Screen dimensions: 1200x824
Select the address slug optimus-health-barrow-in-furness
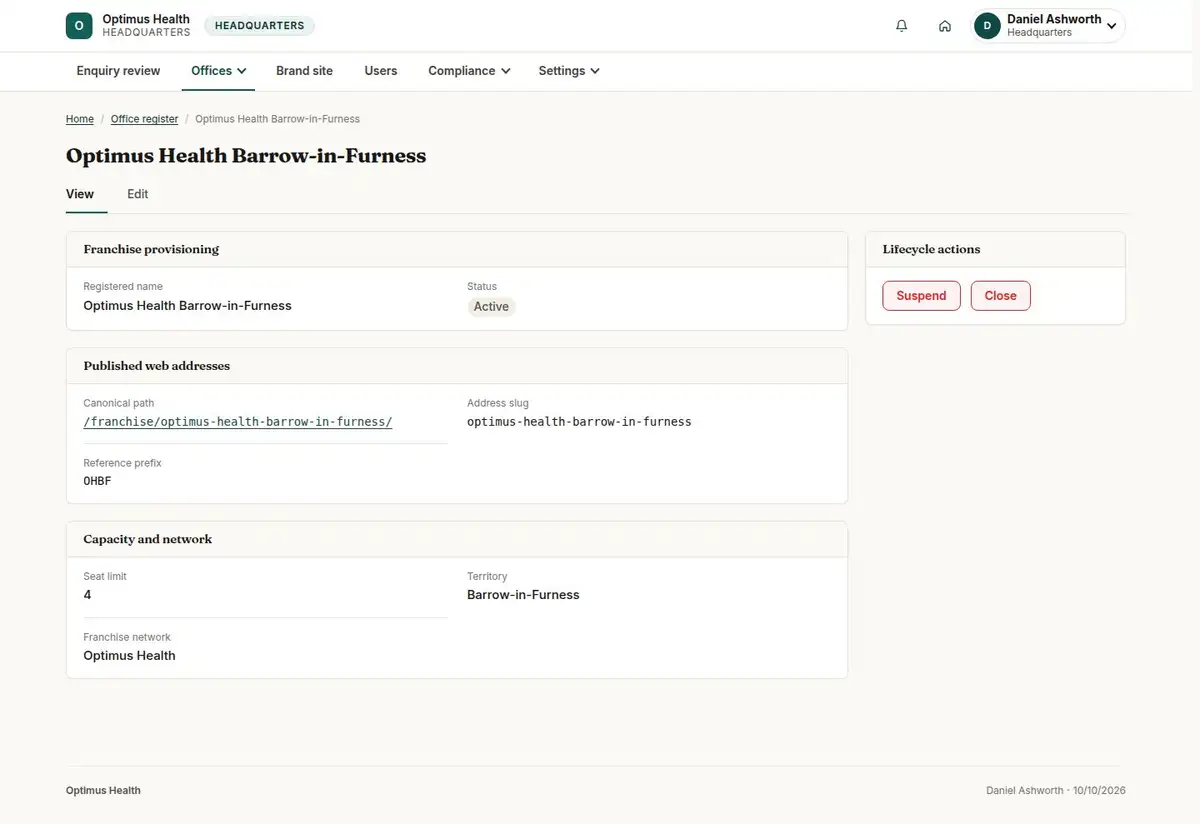pos(579,422)
